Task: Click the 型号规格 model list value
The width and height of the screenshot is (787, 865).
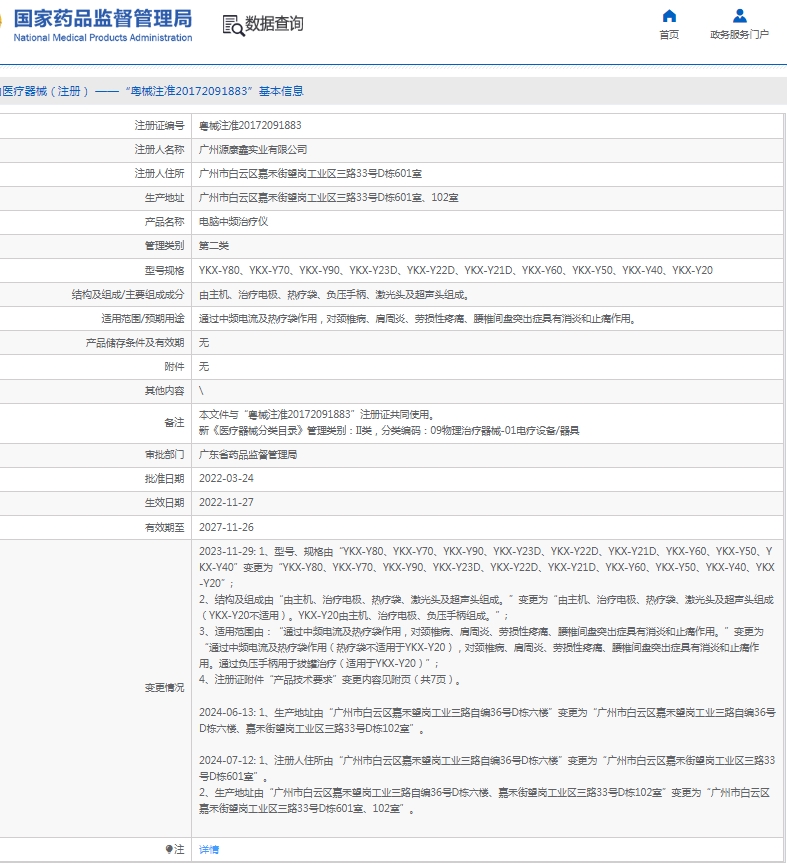Action: click(x=455, y=270)
